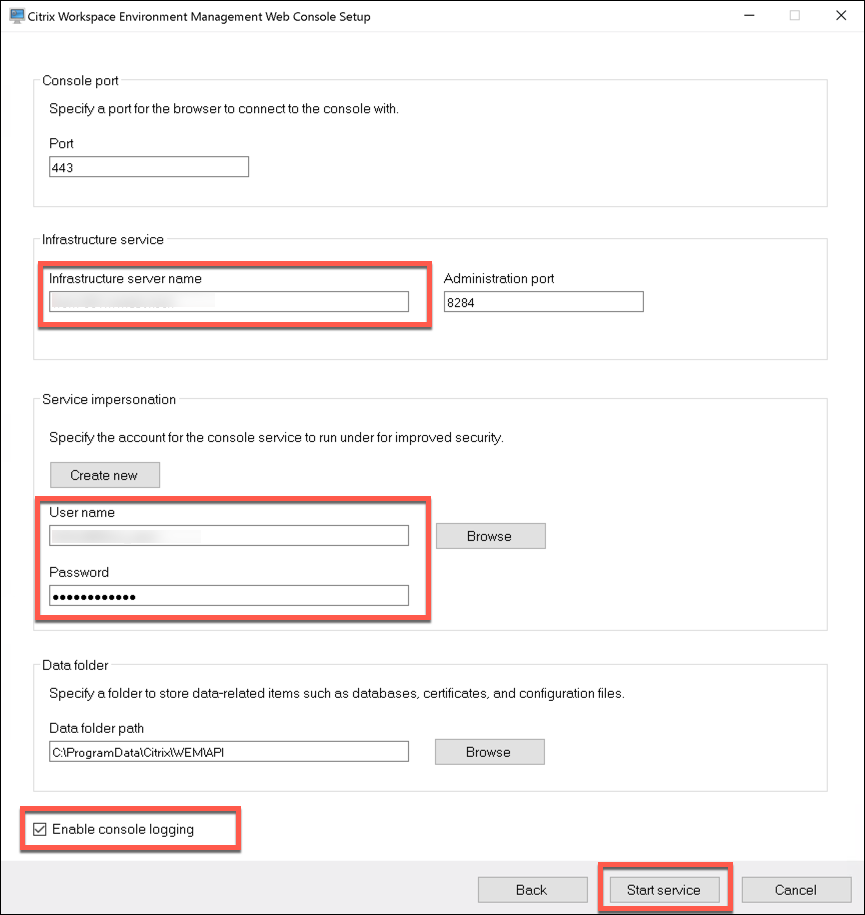The image size is (865, 915).
Task: Focus the Infrastructure server name field
Action: pyautogui.click(x=229, y=301)
